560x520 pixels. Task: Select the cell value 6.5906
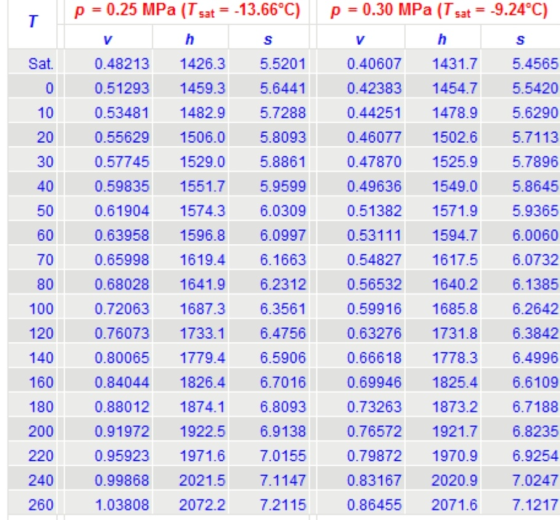(283, 358)
